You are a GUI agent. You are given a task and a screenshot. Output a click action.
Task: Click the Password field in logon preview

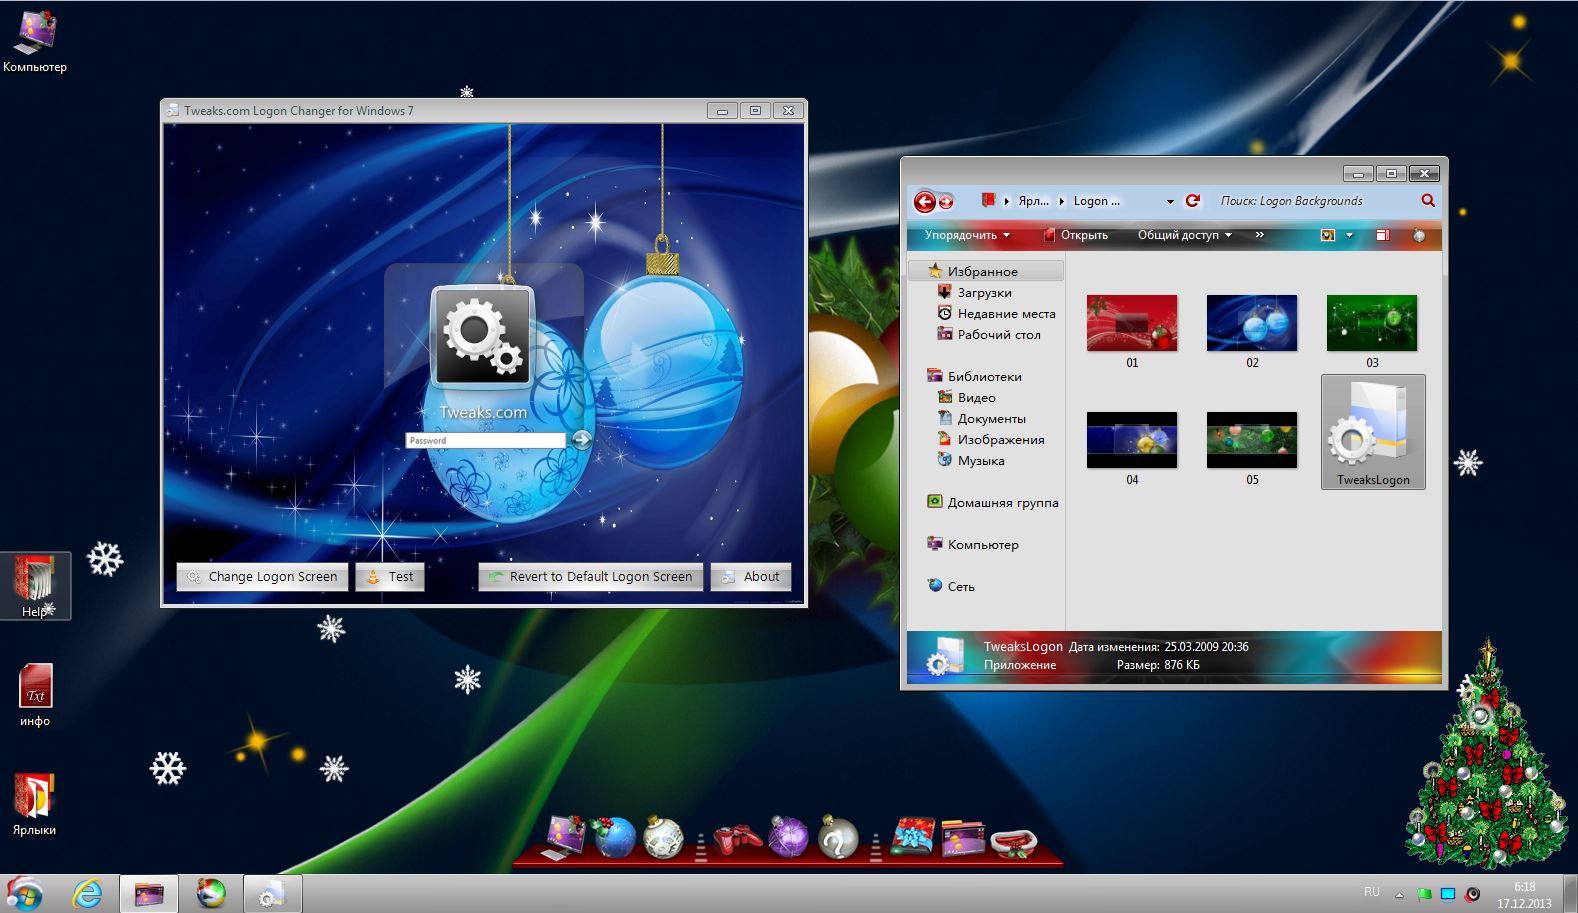pos(486,440)
